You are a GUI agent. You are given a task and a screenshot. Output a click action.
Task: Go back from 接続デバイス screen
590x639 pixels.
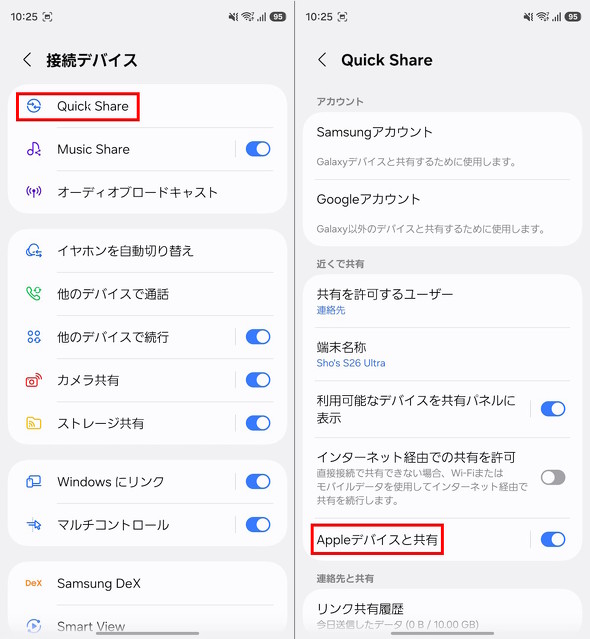(x=27, y=60)
